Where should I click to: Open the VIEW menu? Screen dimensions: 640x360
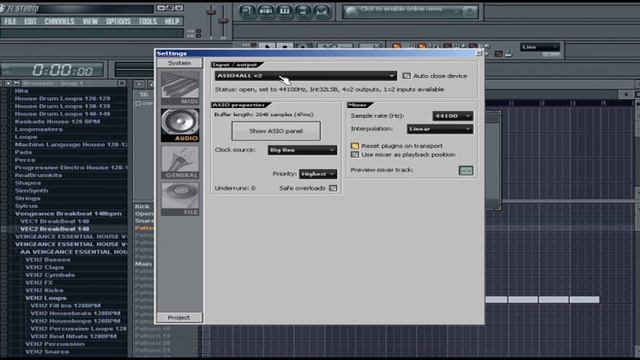pyautogui.click(x=90, y=21)
